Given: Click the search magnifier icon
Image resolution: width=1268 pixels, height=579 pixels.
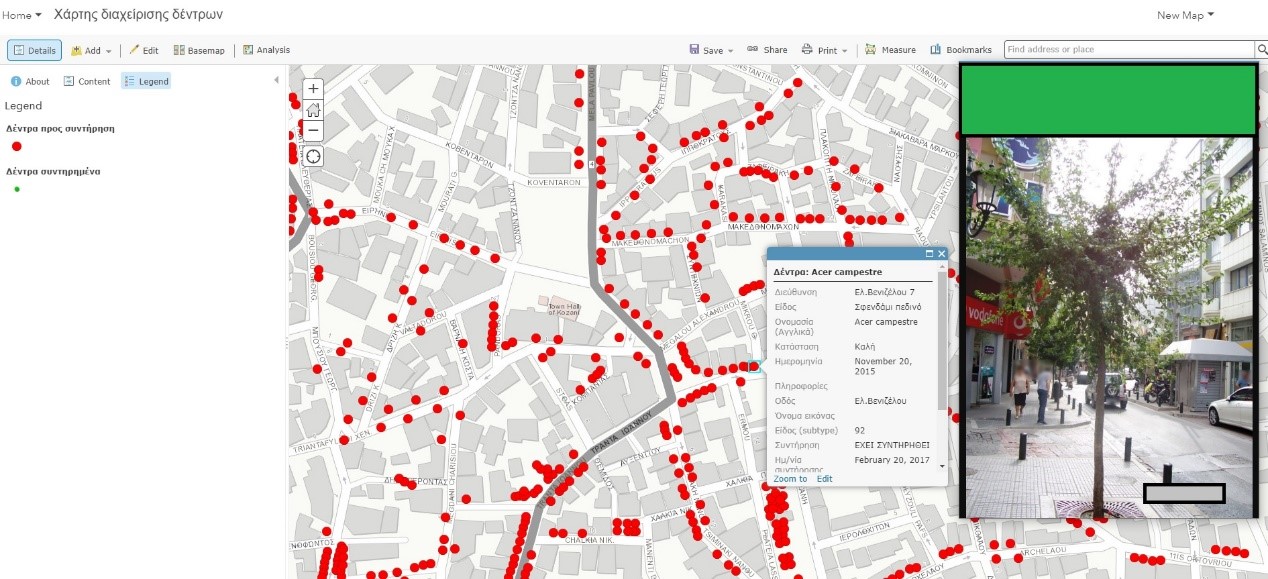Looking at the screenshot, I should [1261, 50].
